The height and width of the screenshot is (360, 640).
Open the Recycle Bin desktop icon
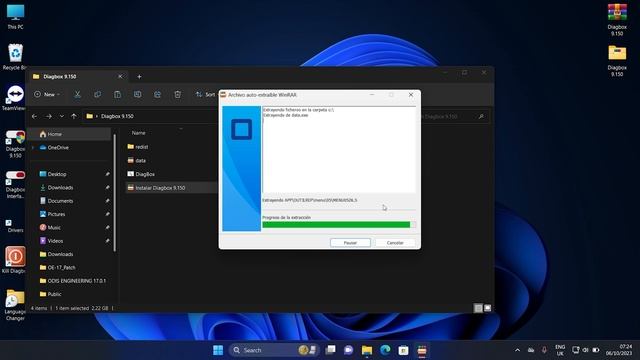(15, 57)
